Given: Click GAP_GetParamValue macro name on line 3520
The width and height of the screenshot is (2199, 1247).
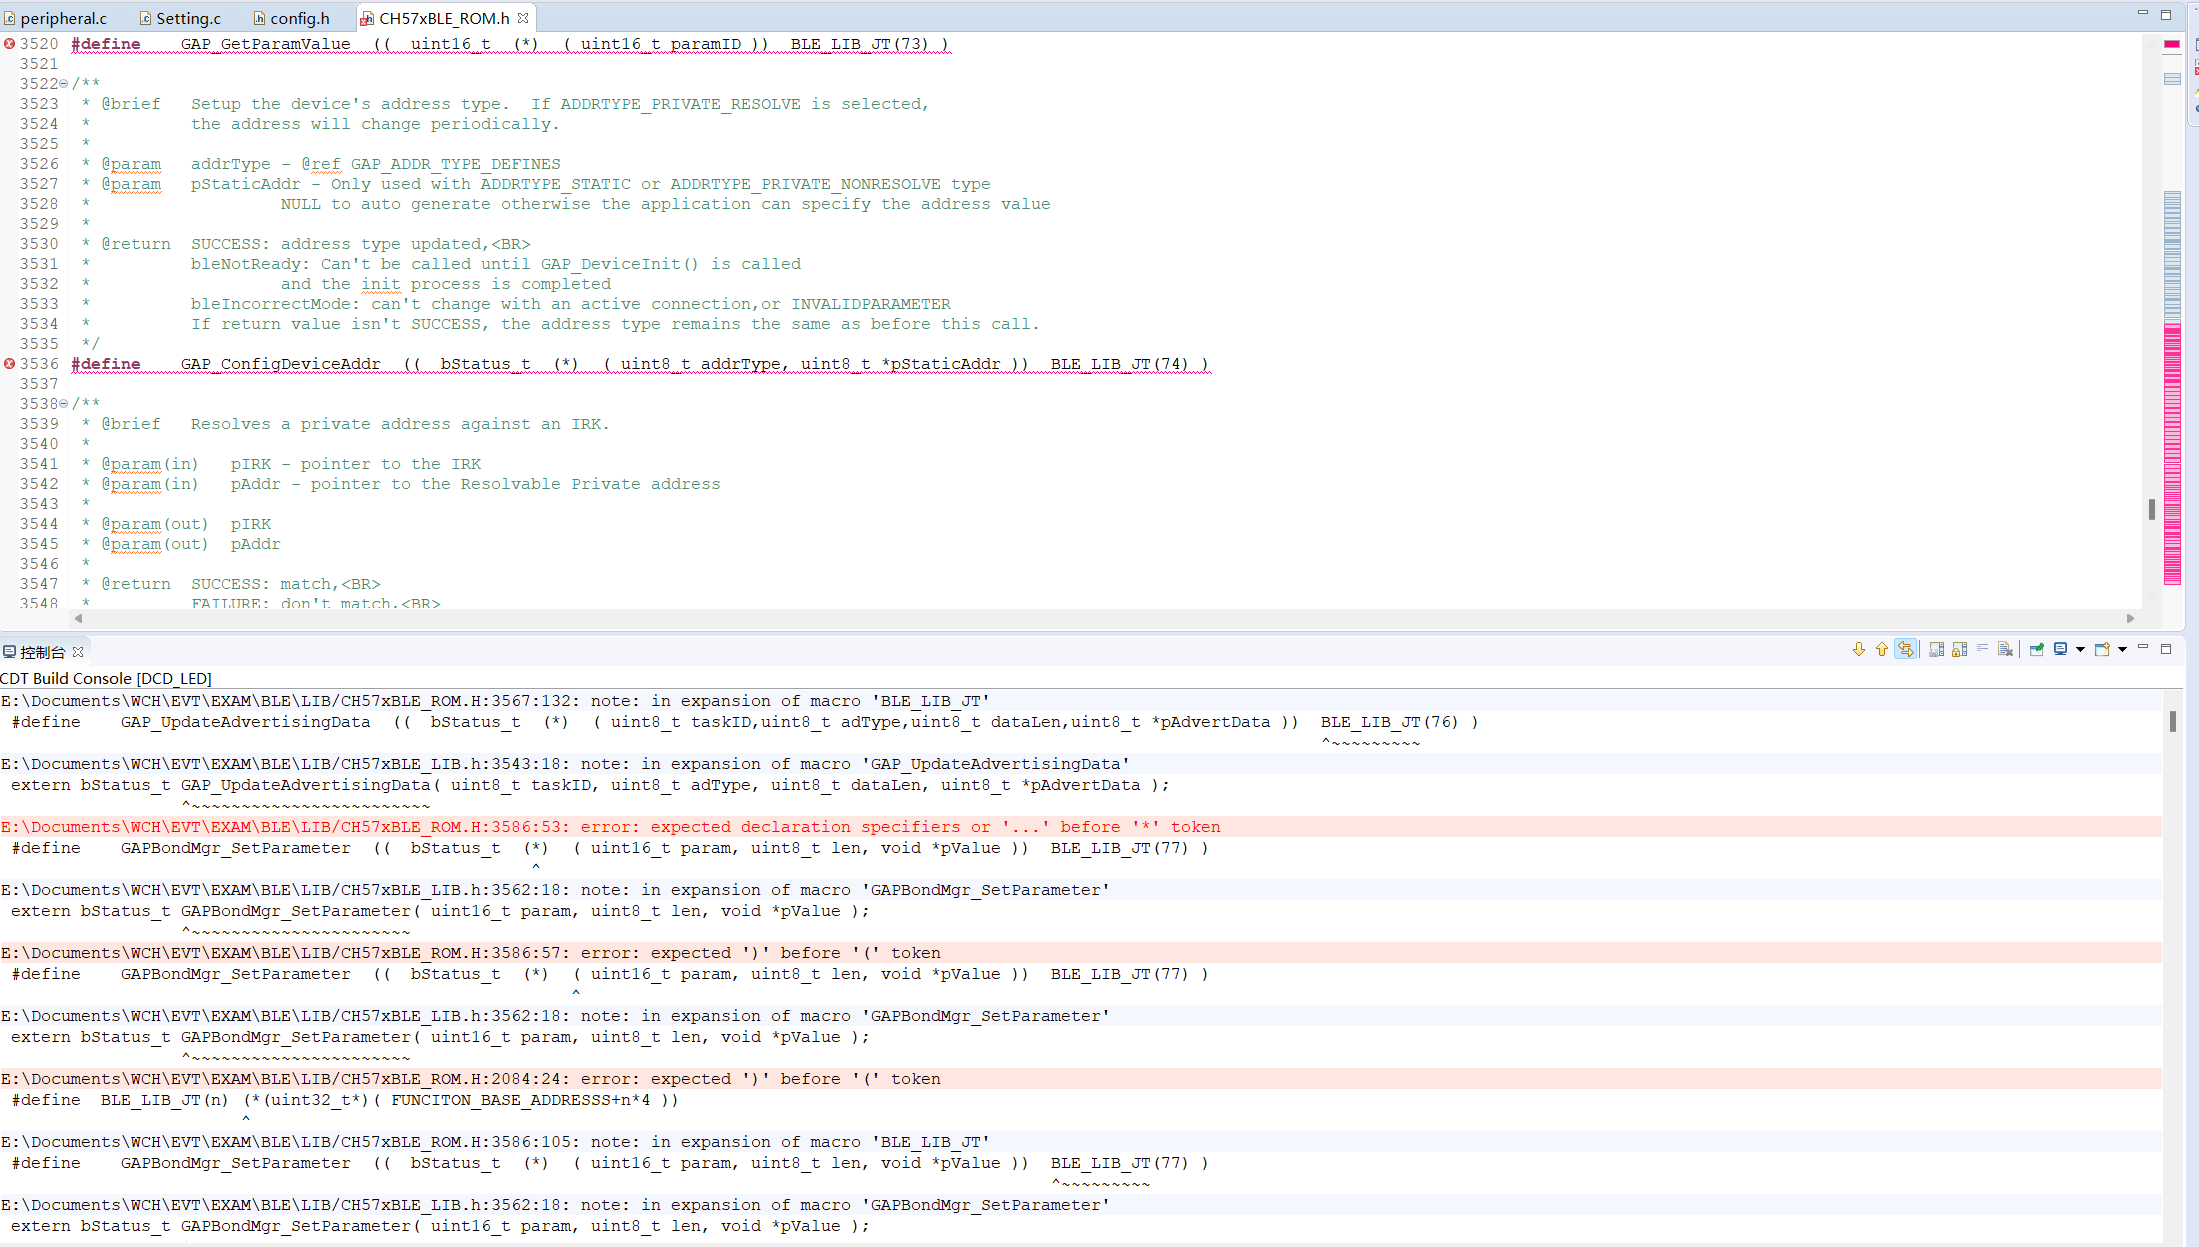Looking at the screenshot, I should (265, 44).
